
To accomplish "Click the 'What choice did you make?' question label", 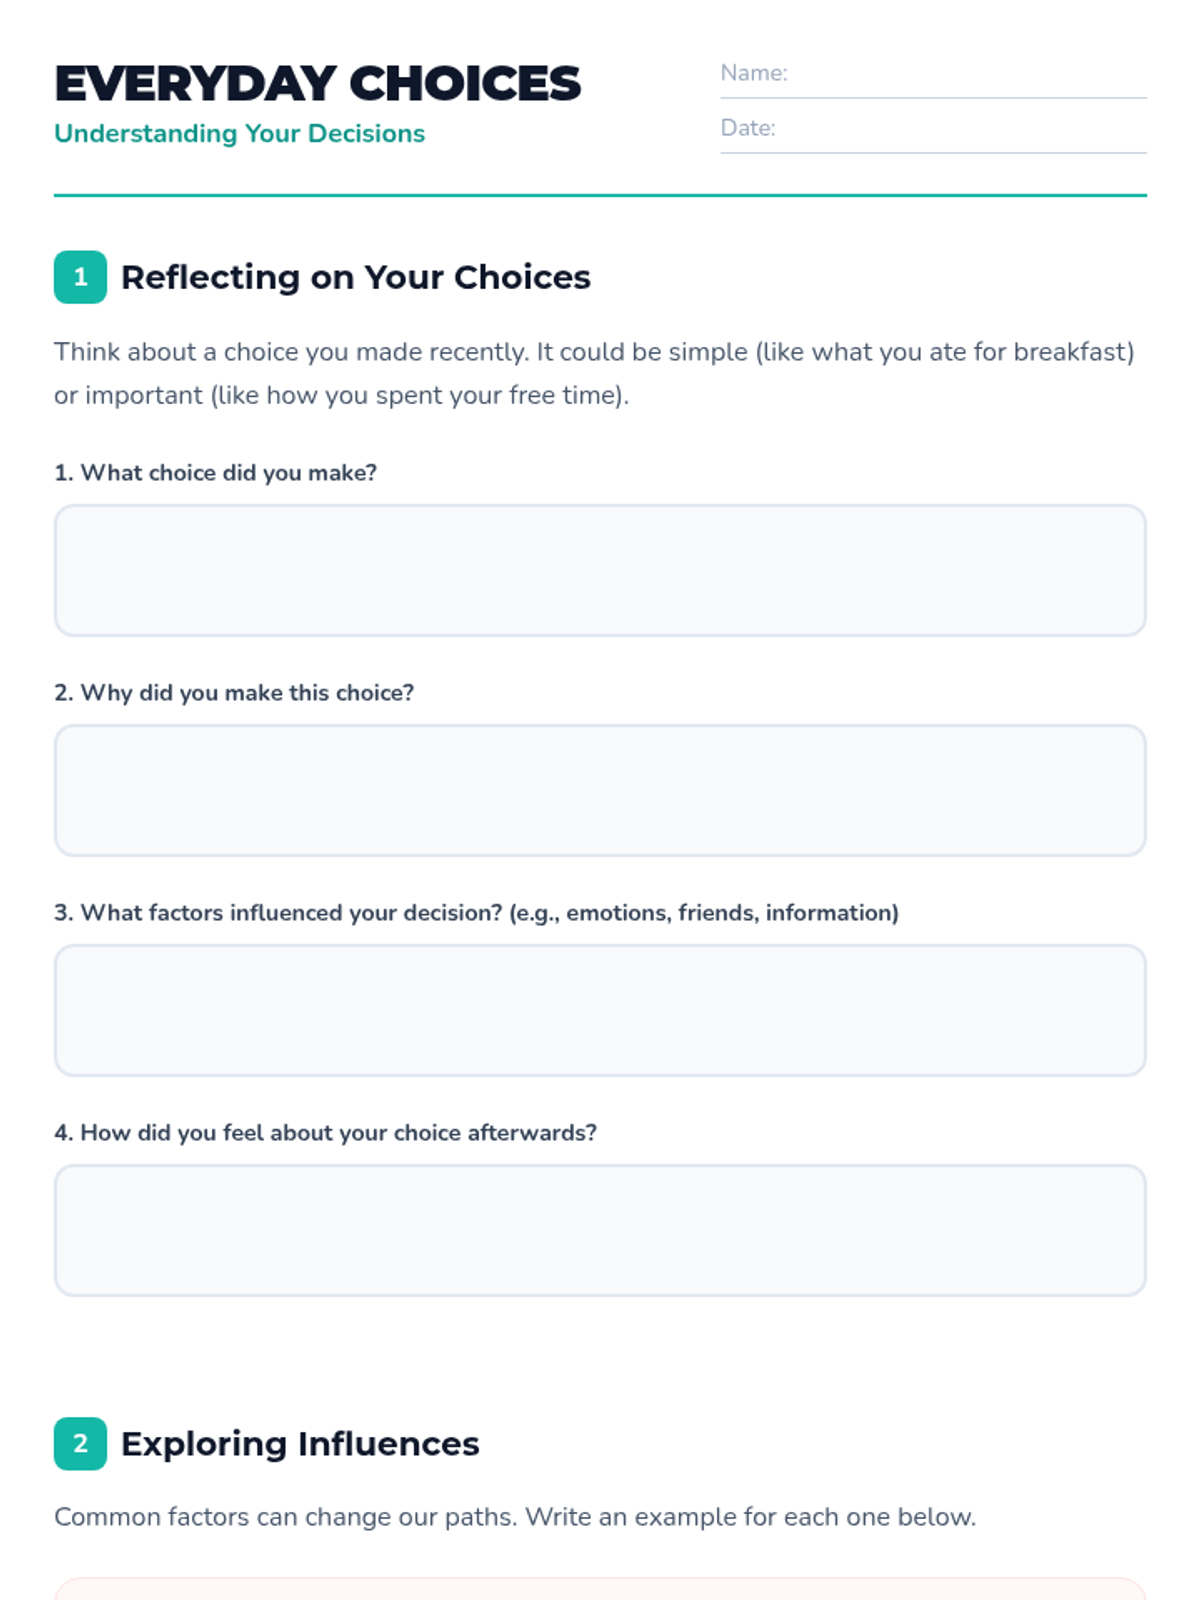I will tap(215, 472).
